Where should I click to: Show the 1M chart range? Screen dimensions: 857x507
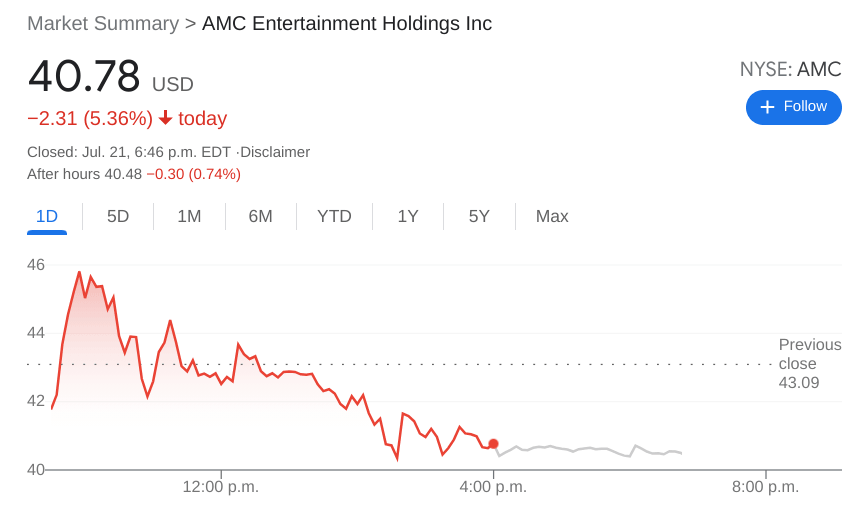(x=189, y=216)
